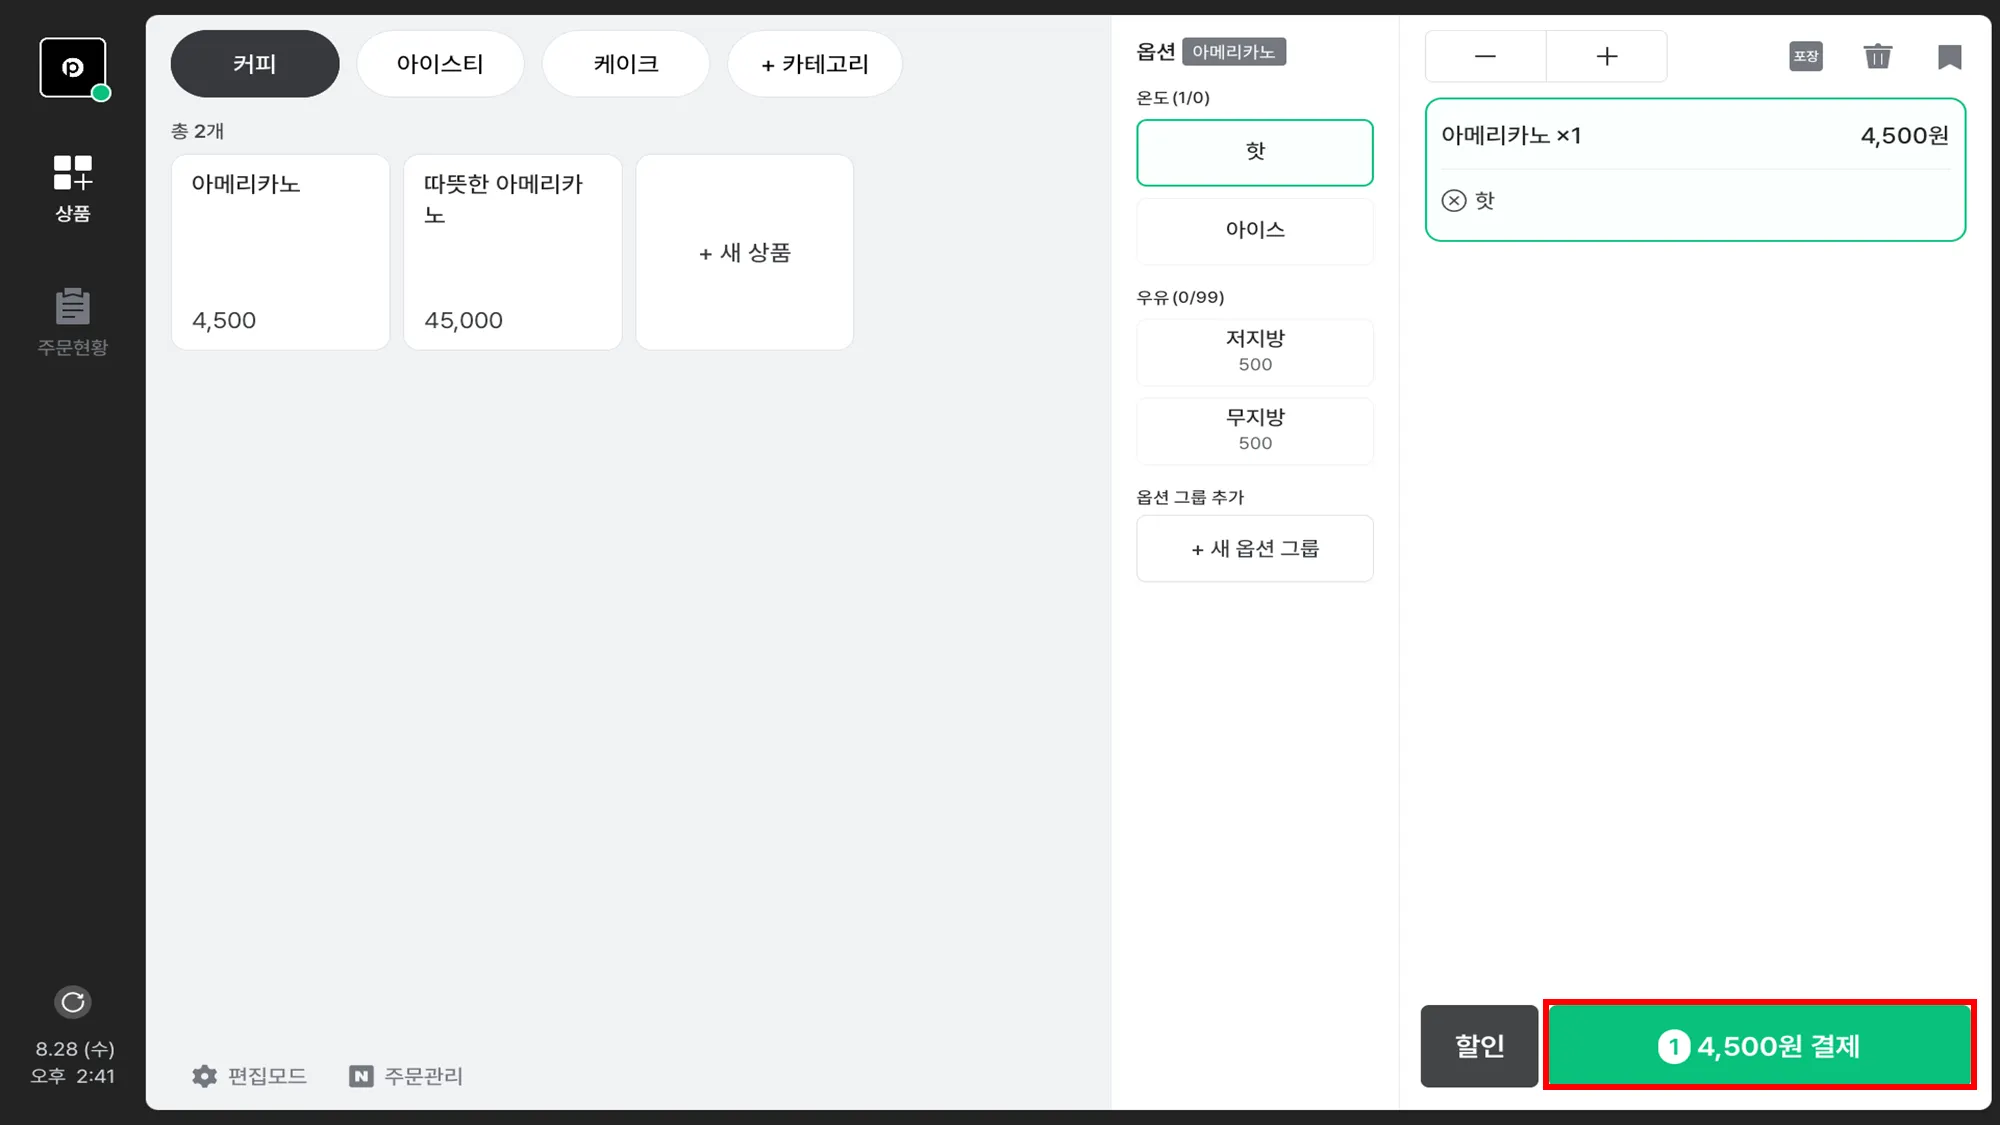Switch to the 케이크 category tab
The width and height of the screenshot is (2000, 1125).
tap(626, 64)
